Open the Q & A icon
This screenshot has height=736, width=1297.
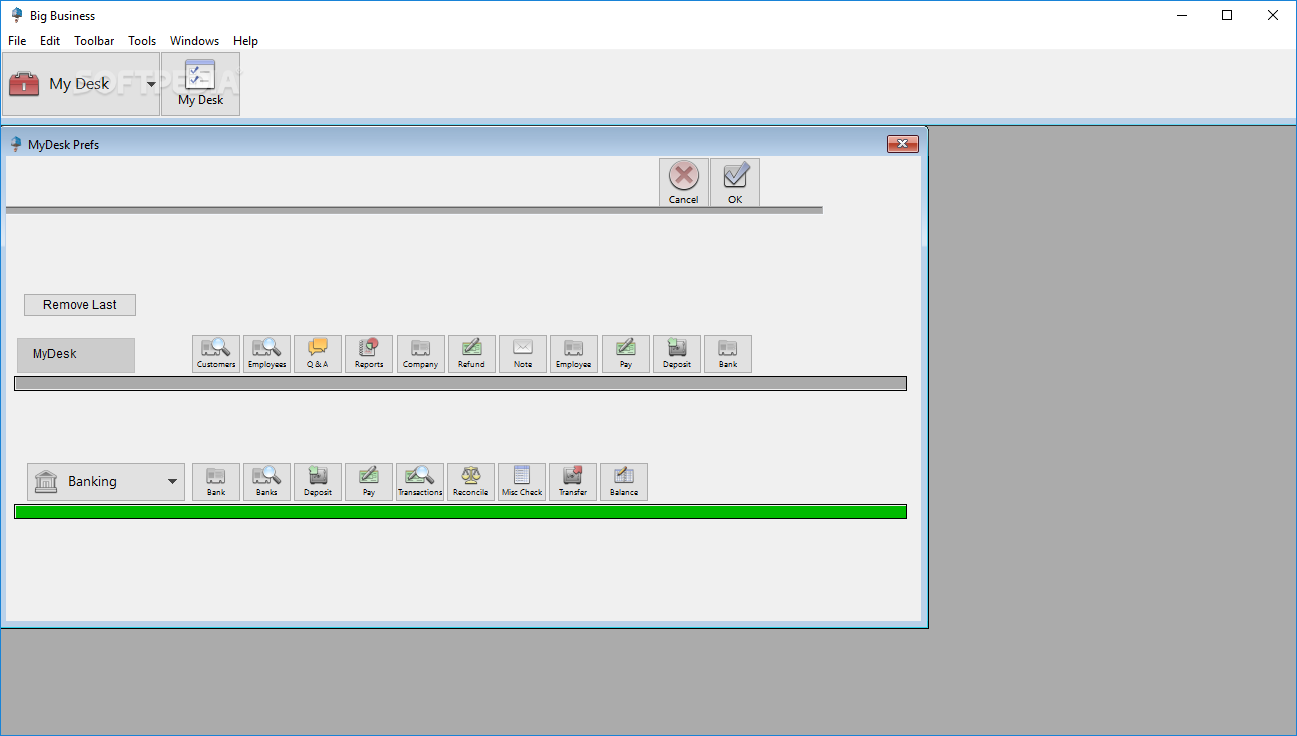pos(318,354)
